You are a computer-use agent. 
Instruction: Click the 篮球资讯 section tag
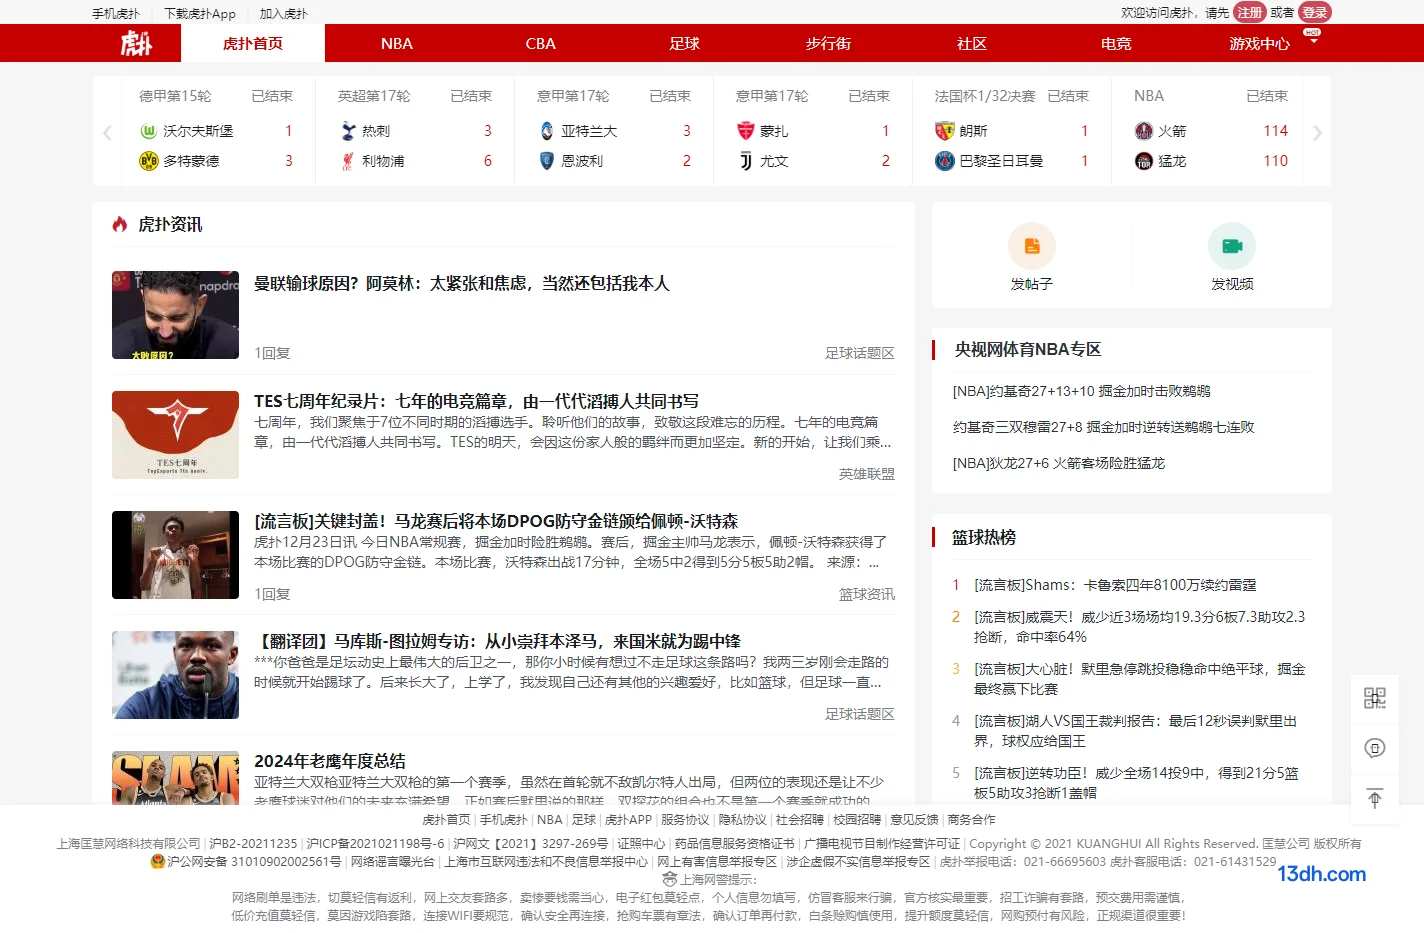(x=867, y=594)
